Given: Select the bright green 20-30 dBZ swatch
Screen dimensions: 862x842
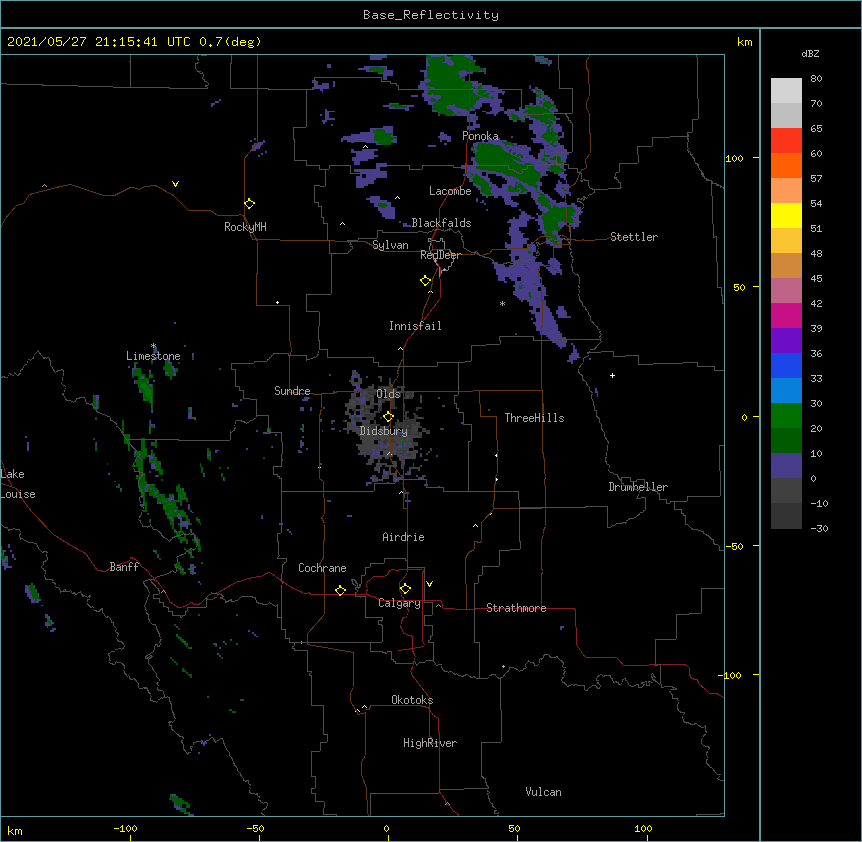Looking at the screenshot, I should point(786,416).
